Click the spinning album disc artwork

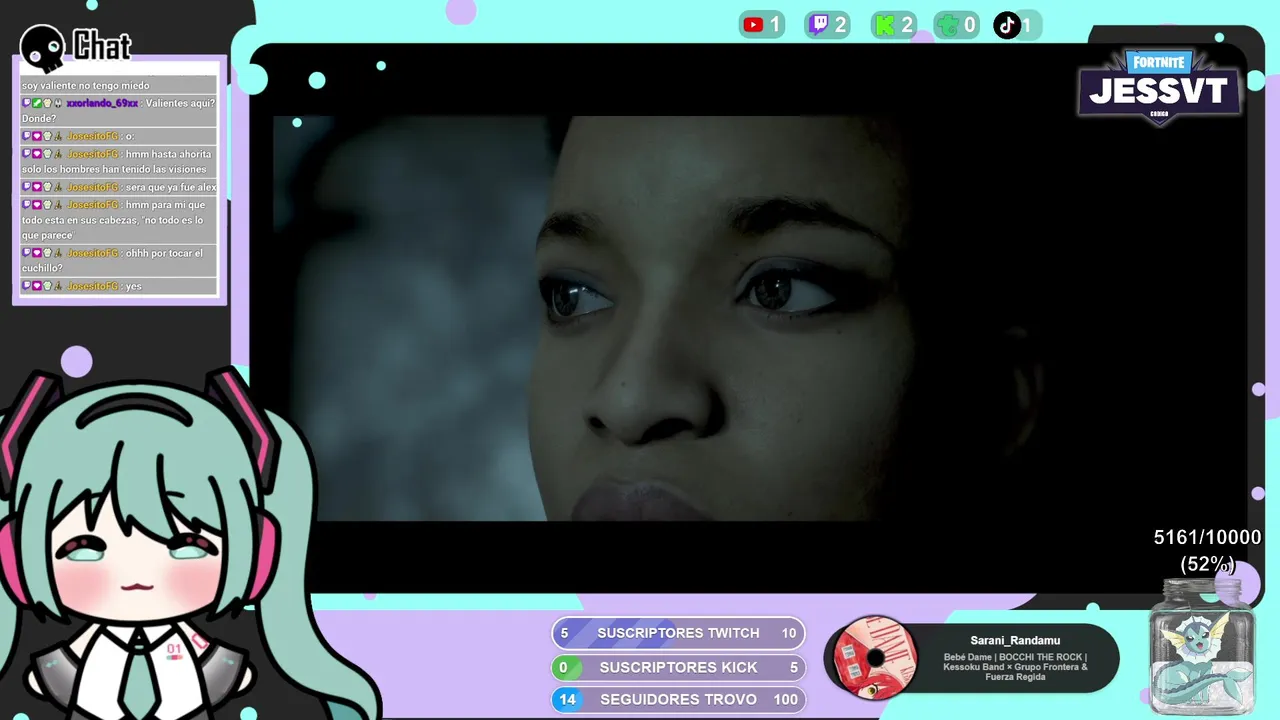875,657
